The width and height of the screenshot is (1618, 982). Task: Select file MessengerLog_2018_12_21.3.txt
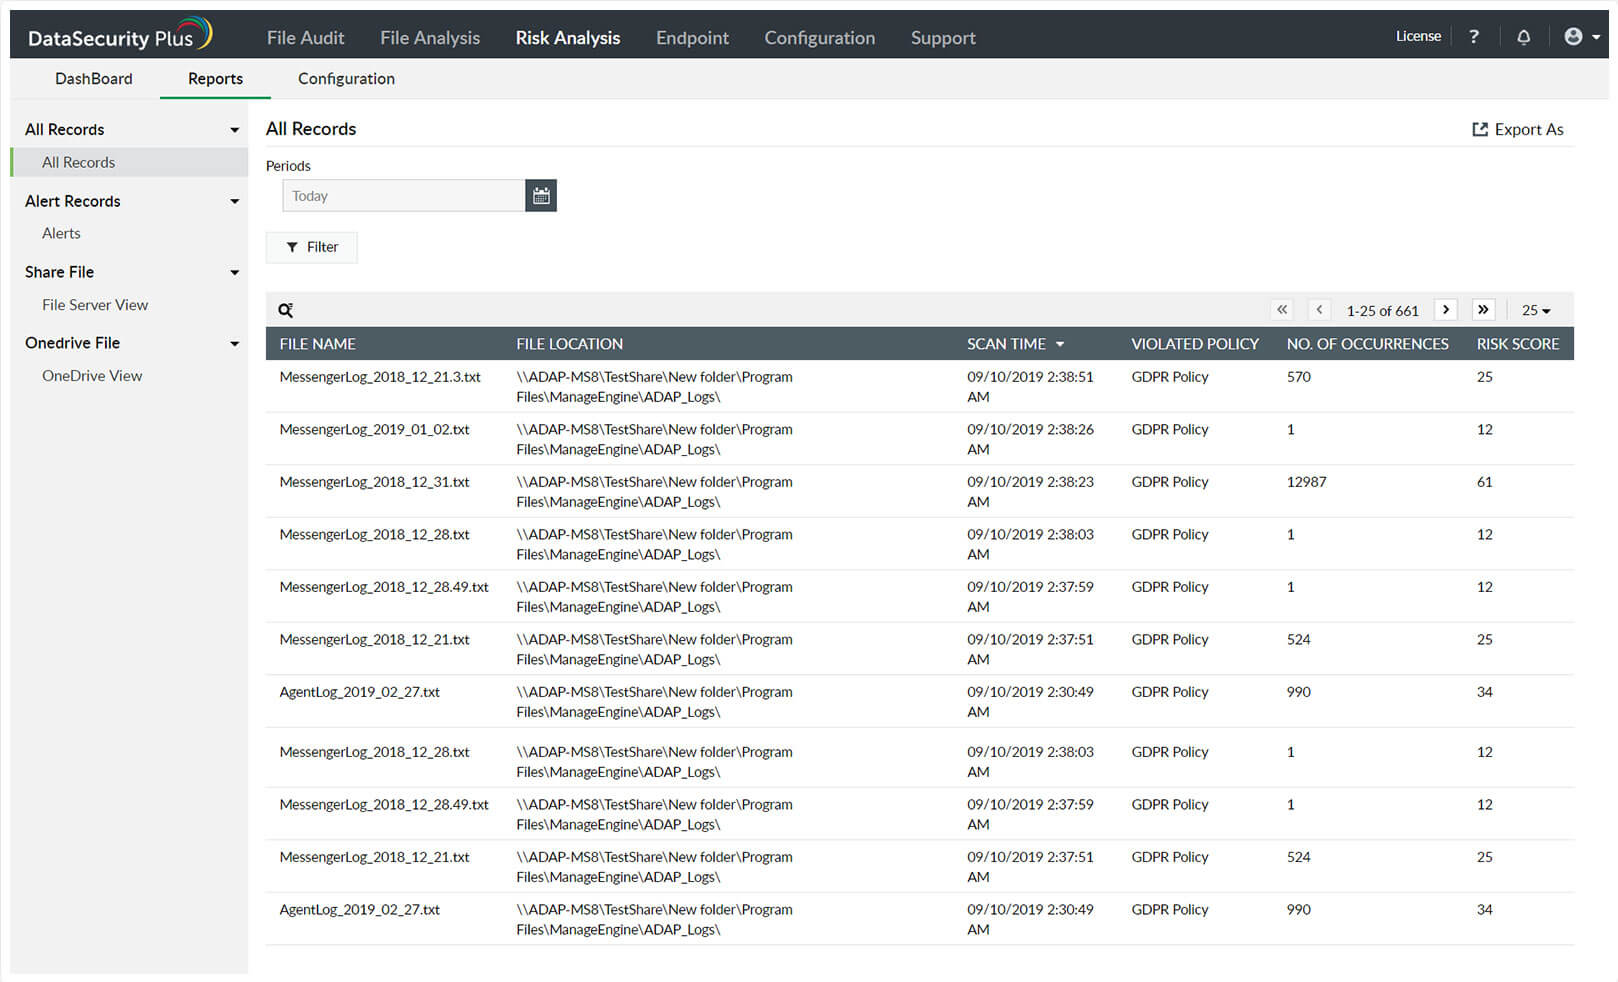point(380,377)
